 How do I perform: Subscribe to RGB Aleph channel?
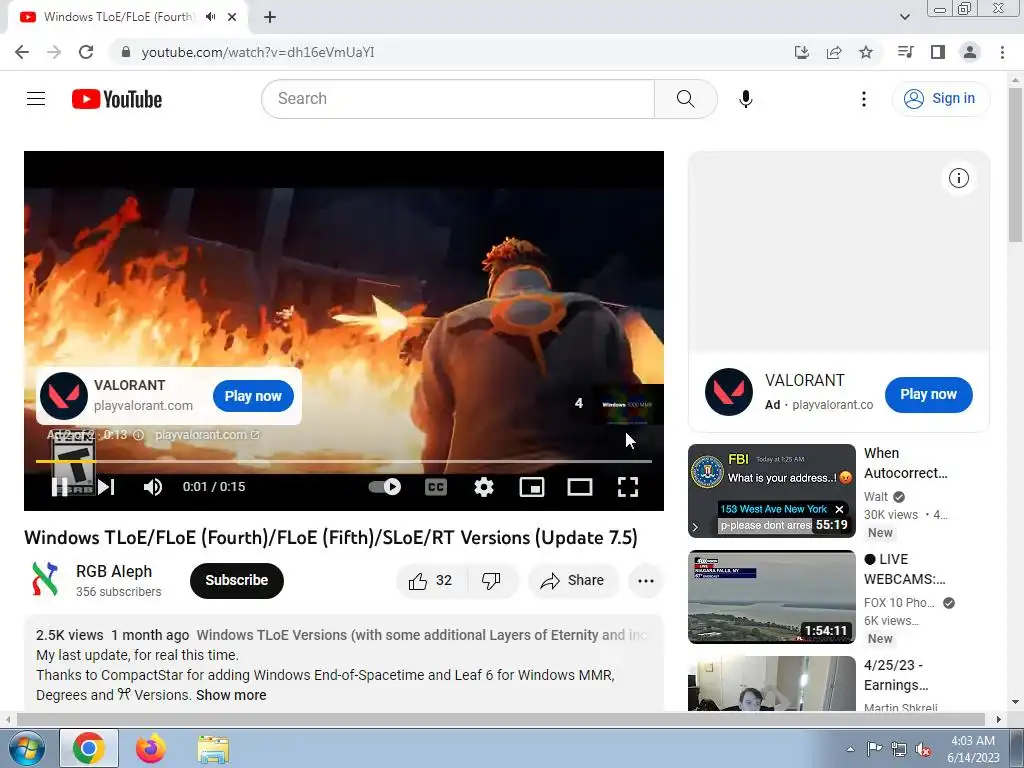click(236, 580)
